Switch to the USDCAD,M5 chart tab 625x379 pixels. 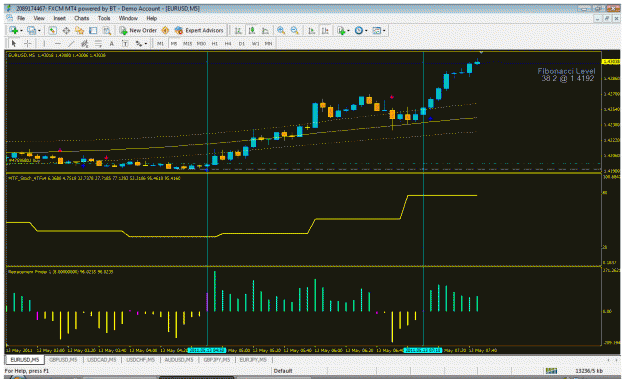(x=102, y=360)
